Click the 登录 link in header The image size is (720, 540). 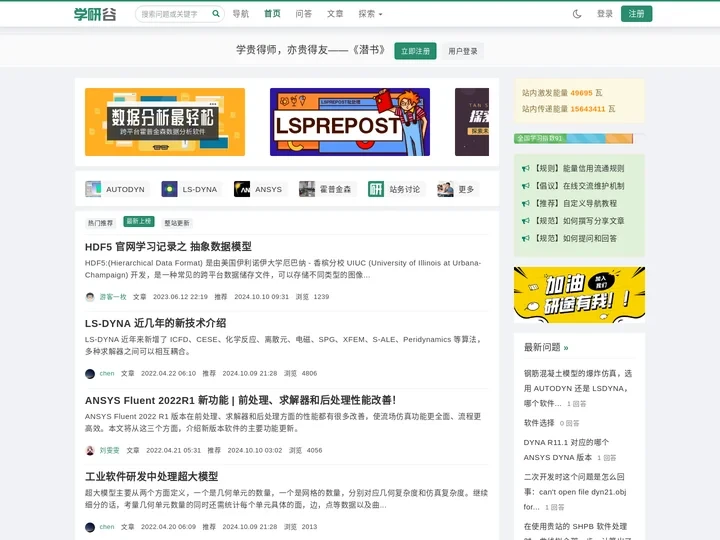pos(605,14)
